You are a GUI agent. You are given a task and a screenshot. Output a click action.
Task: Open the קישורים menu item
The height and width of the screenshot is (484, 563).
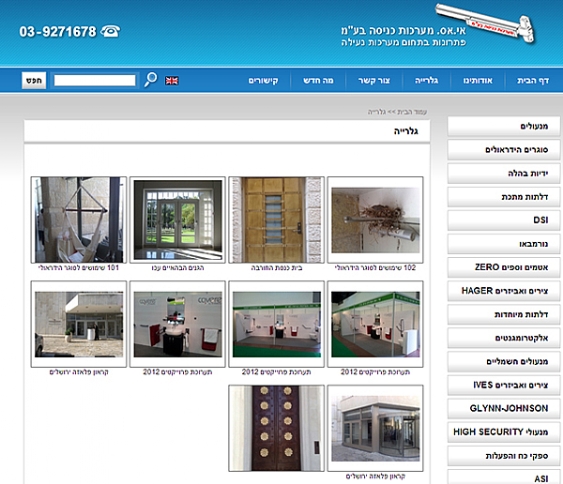[263, 80]
